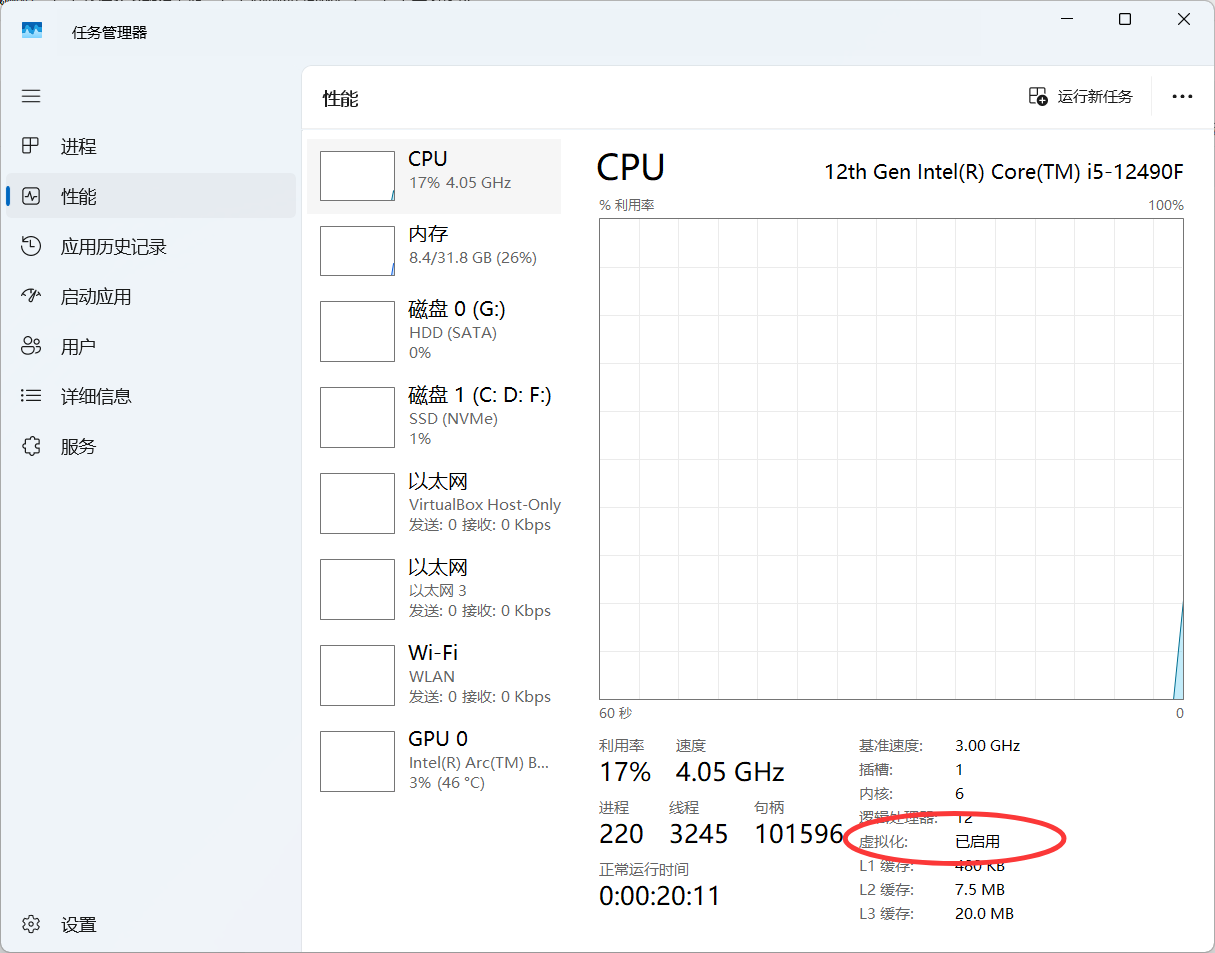Open 设置 at the sidebar bottom
This screenshot has height=953, width=1215.
(151, 924)
